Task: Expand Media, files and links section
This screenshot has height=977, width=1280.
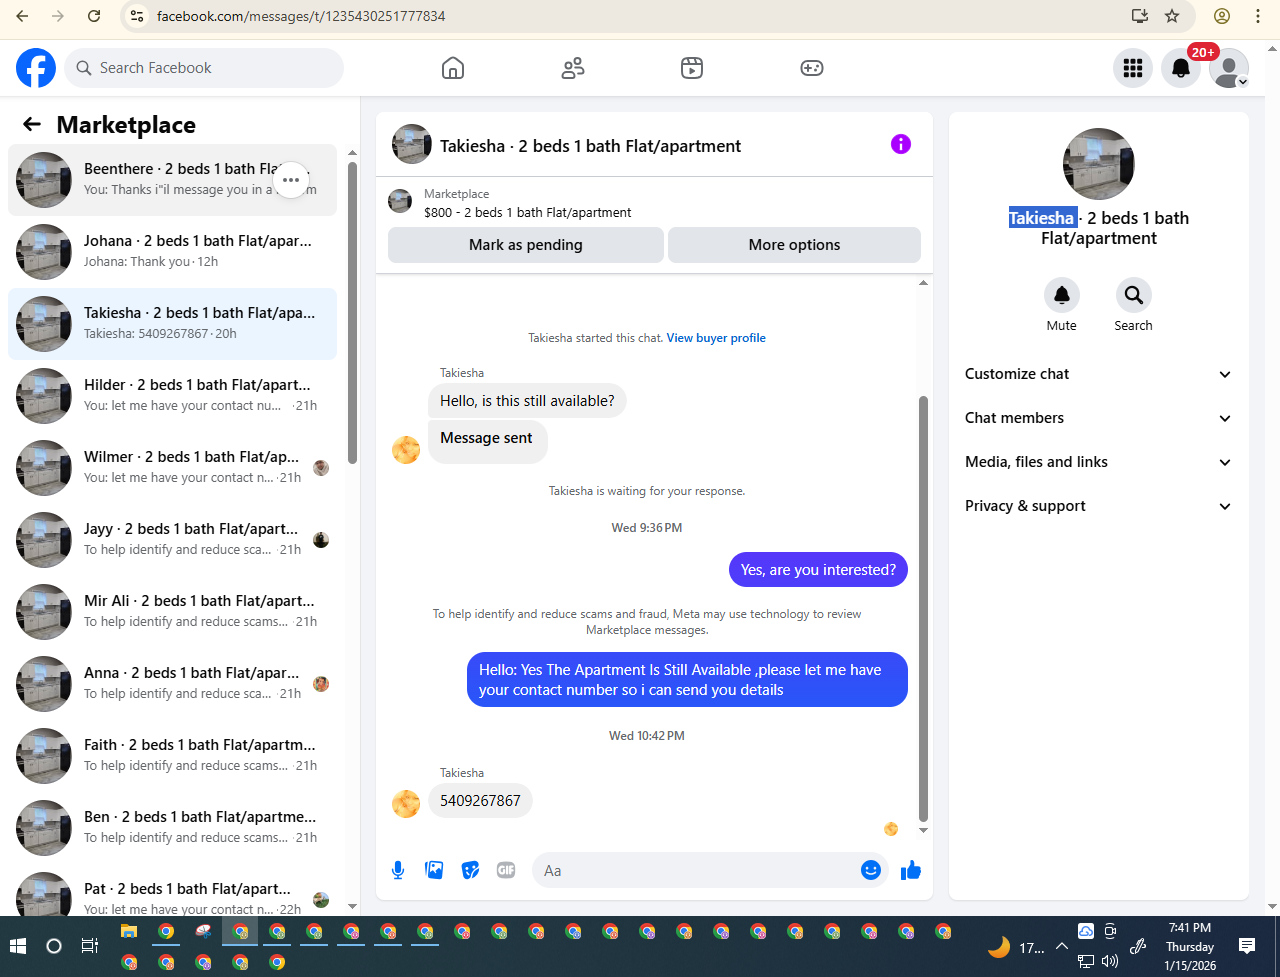Action: (1099, 462)
